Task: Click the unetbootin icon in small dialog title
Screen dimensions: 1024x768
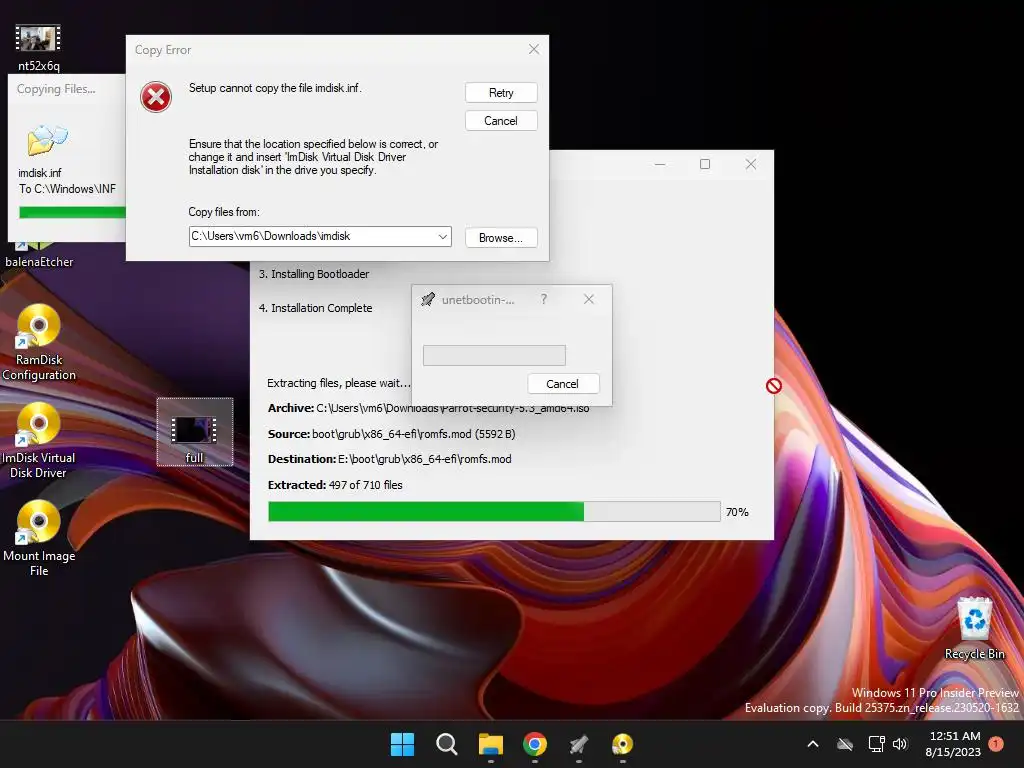Action: coord(428,300)
